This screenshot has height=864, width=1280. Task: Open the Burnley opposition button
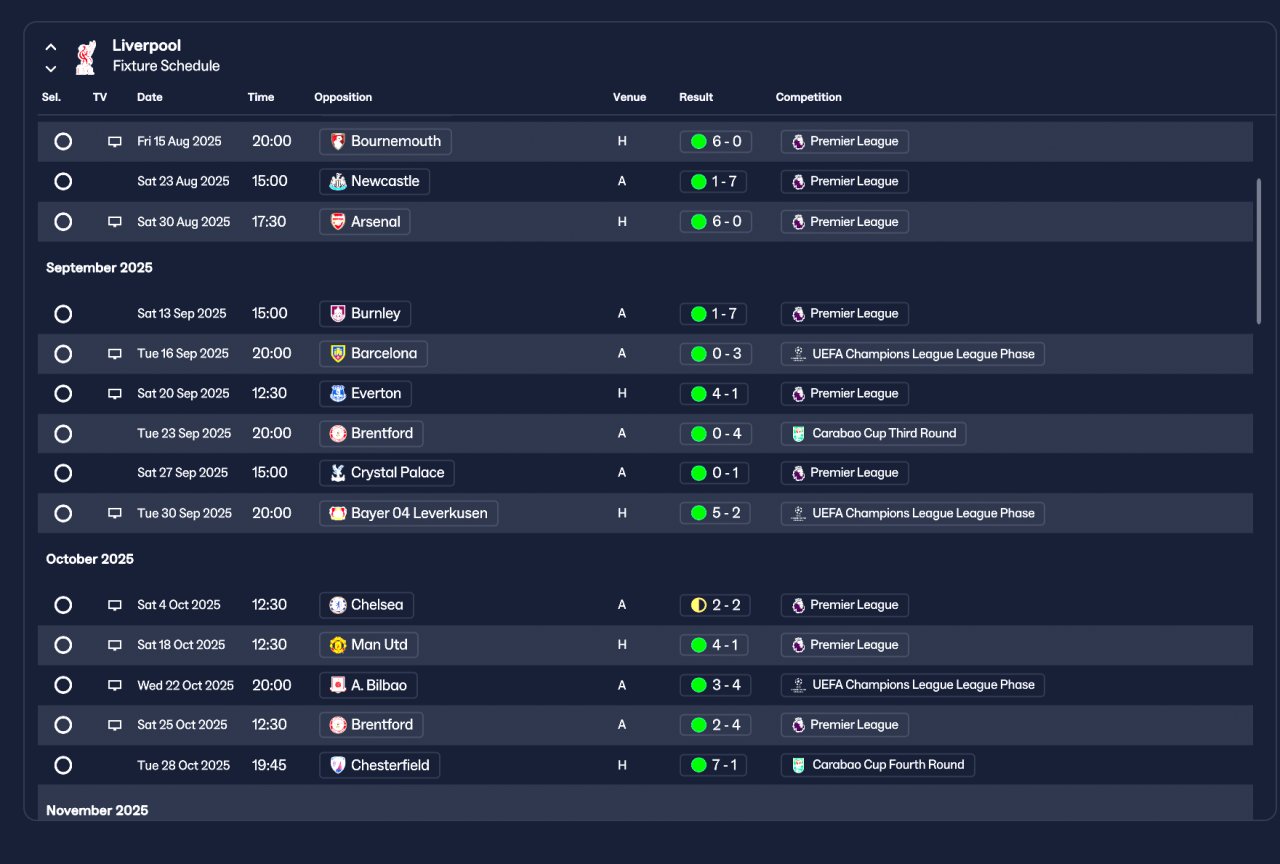[x=365, y=313]
